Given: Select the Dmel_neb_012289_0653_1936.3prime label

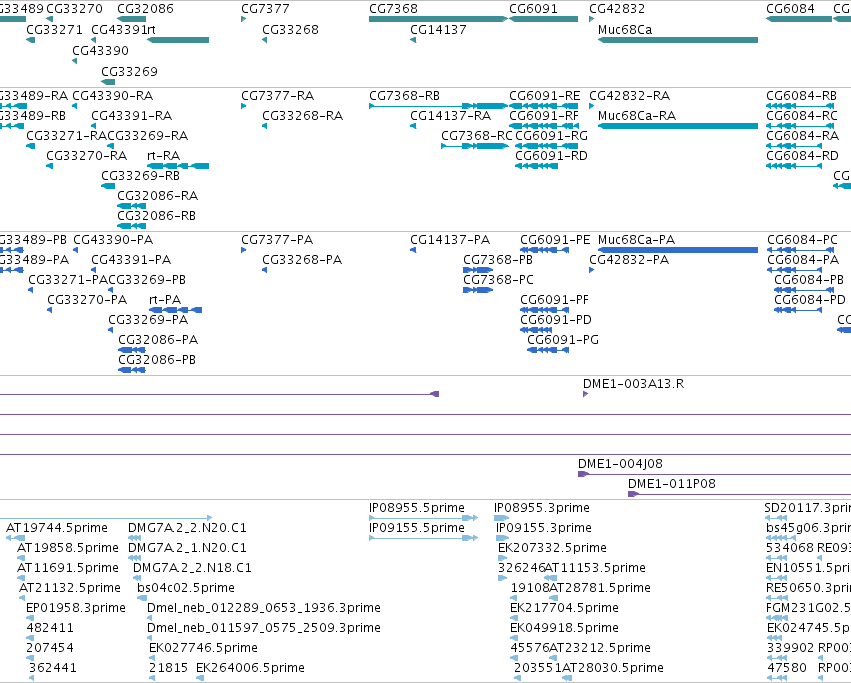Looking at the screenshot, I should pyautogui.click(x=264, y=608).
